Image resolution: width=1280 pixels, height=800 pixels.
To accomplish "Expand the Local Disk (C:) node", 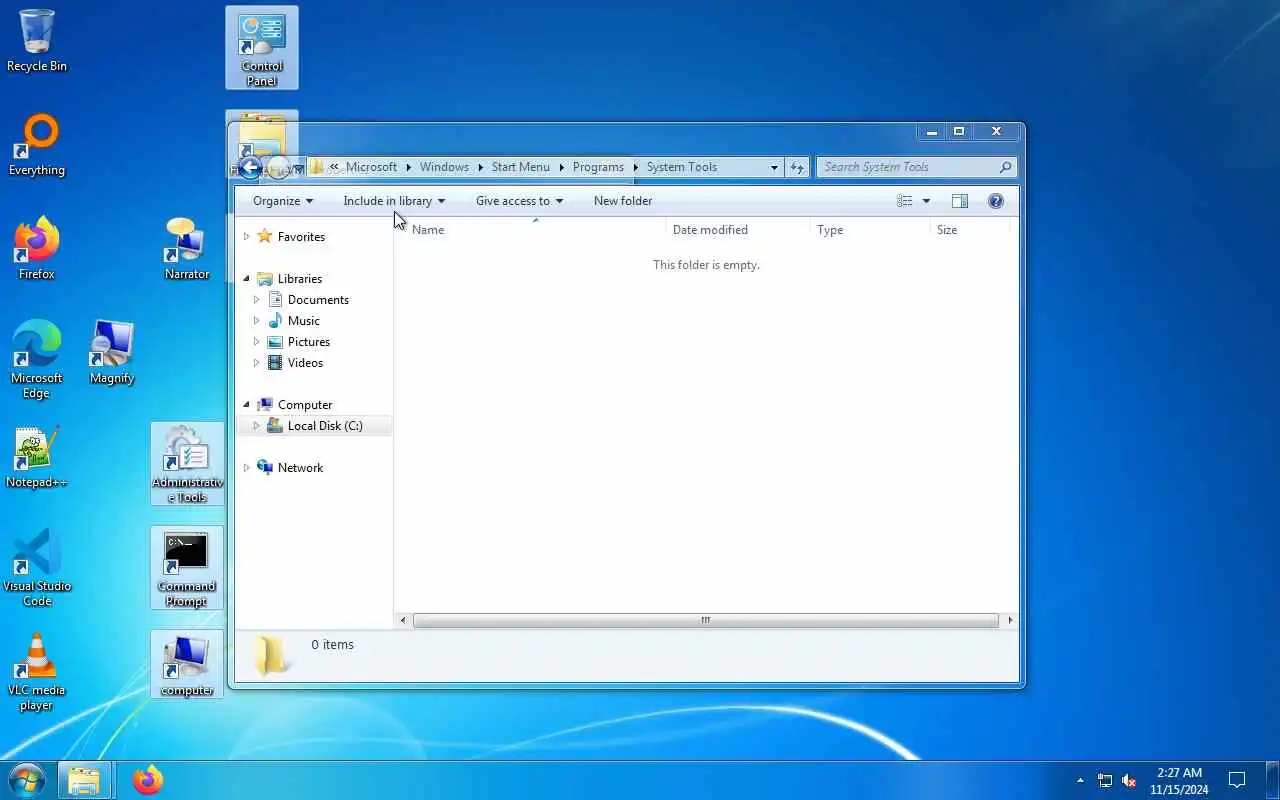I will 256,426.
